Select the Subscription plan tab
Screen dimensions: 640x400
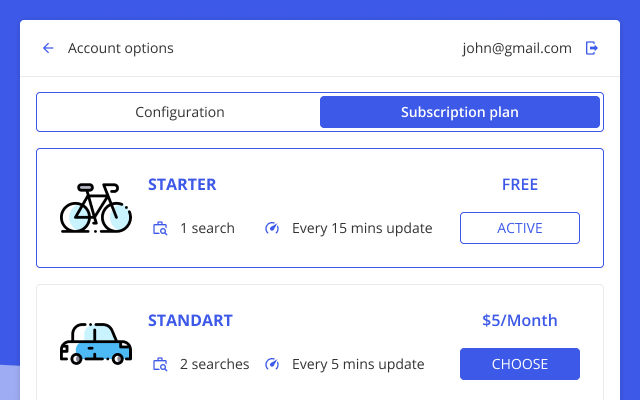click(x=460, y=112)
